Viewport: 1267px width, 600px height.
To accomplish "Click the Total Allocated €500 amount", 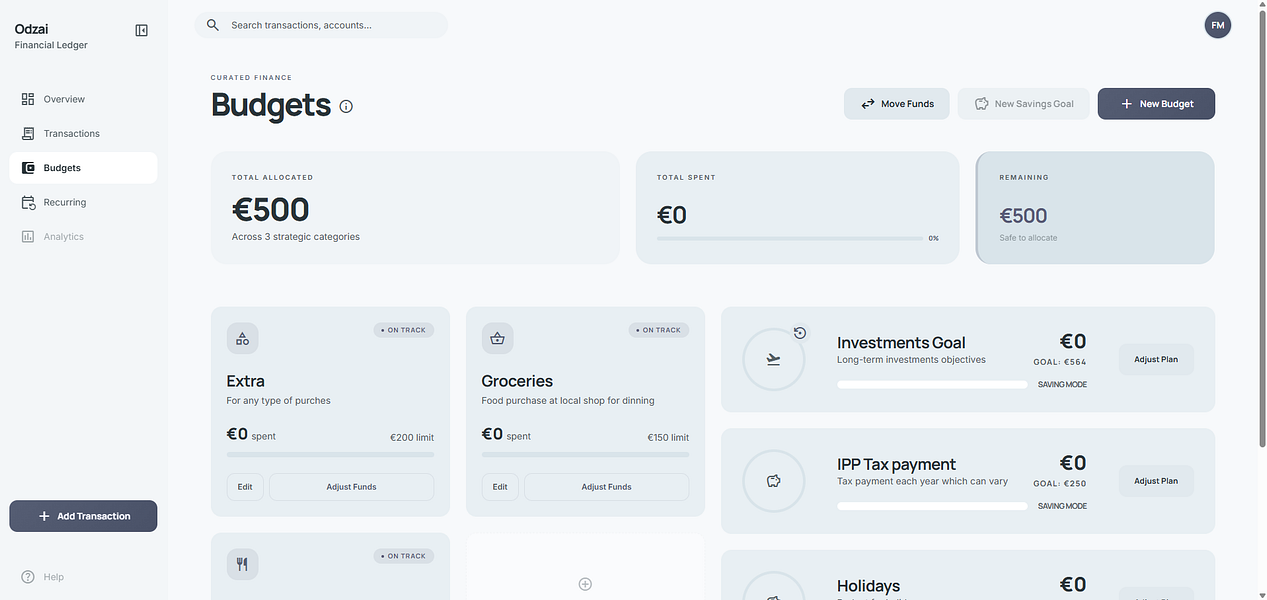I will tap(270, 210).
